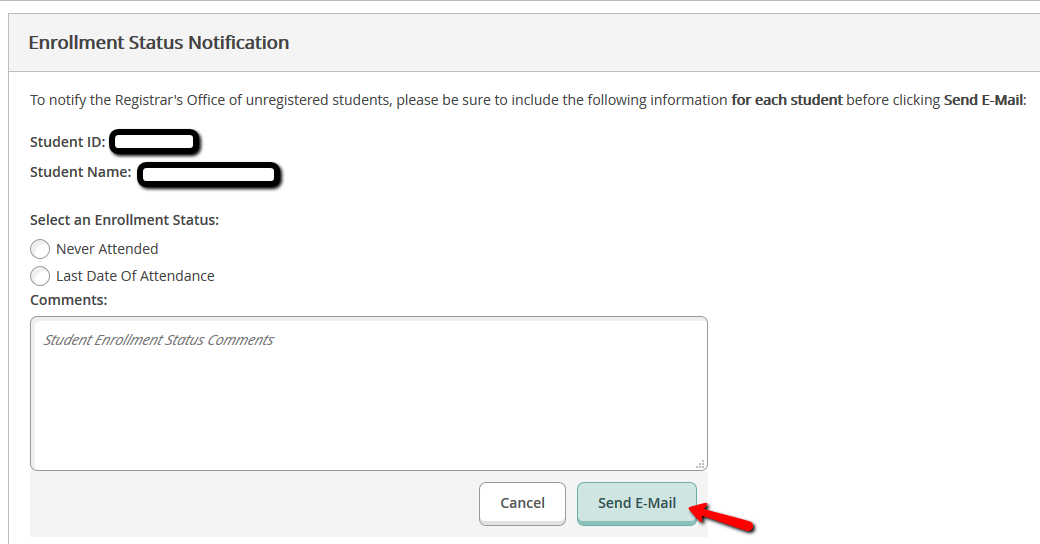The width and height of the screenshot is (1040, 544).
Task: Click the bold 'for each student' text
Action: pos(786,100)
